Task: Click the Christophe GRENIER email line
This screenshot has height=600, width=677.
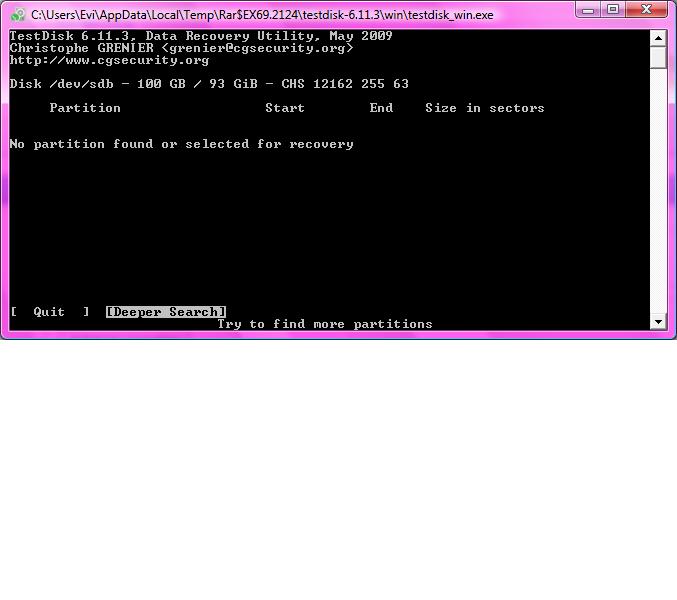Action: 181,48
